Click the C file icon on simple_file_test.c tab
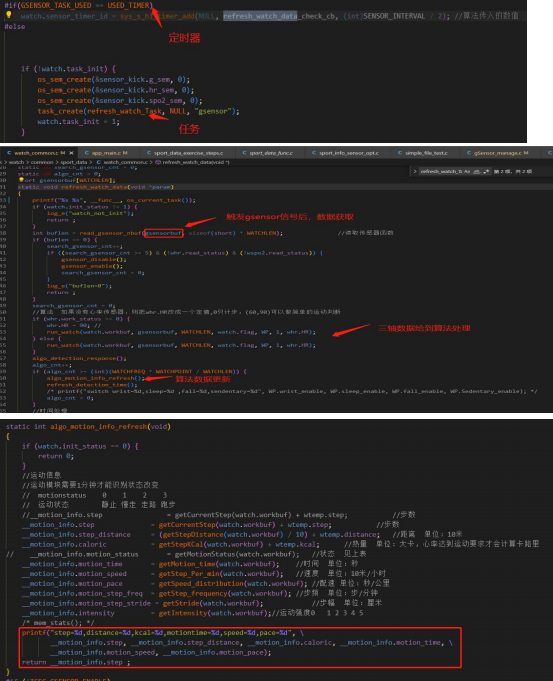Viewport: 553px width, 681px height. [400, 153]
